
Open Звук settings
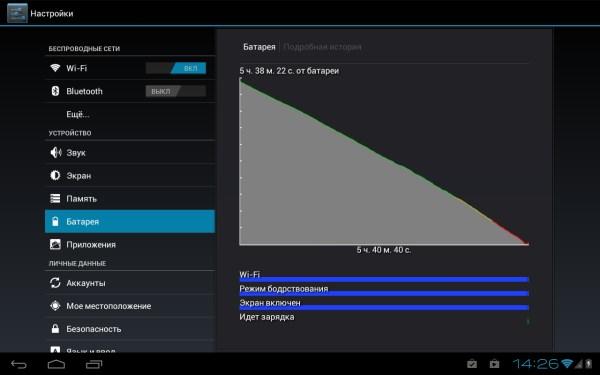[130, 152]
